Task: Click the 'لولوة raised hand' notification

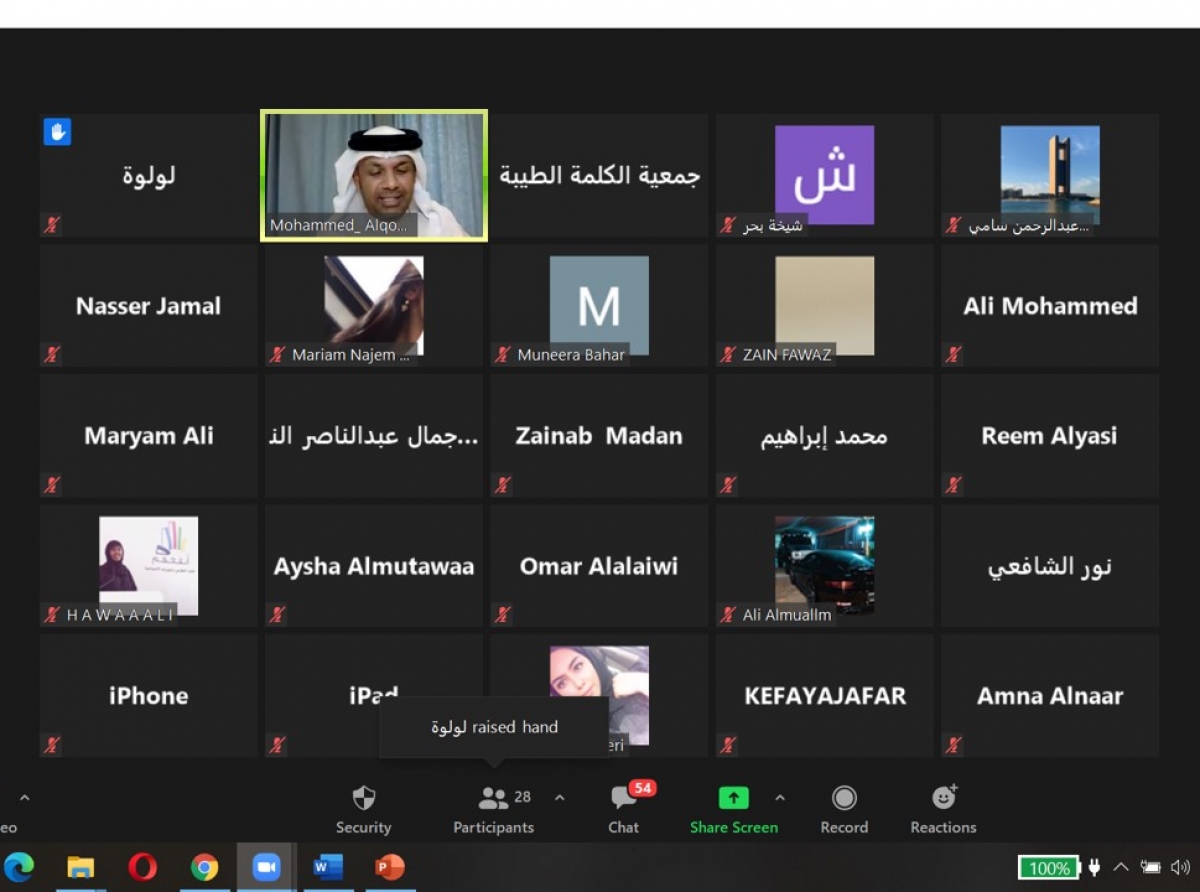Action: point(494,727)
